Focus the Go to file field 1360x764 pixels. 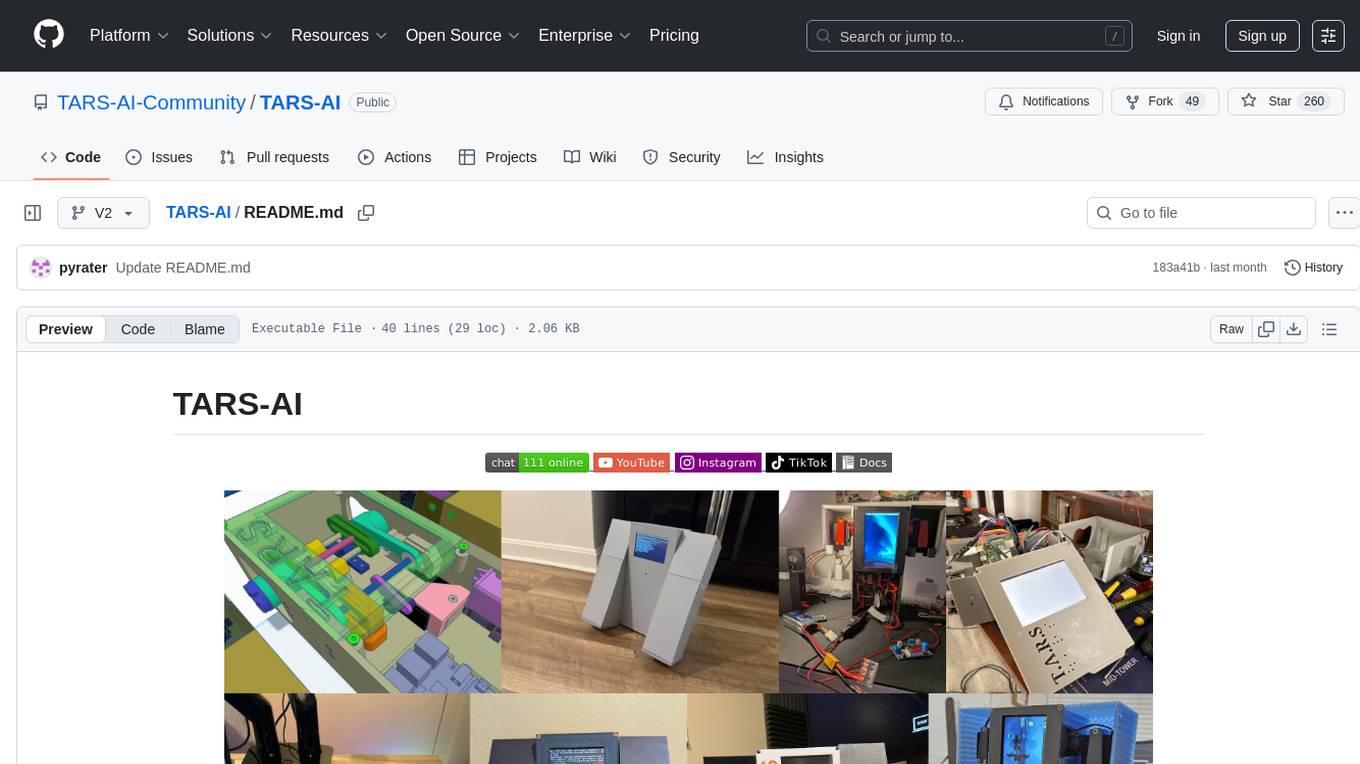pos(1201,213)
